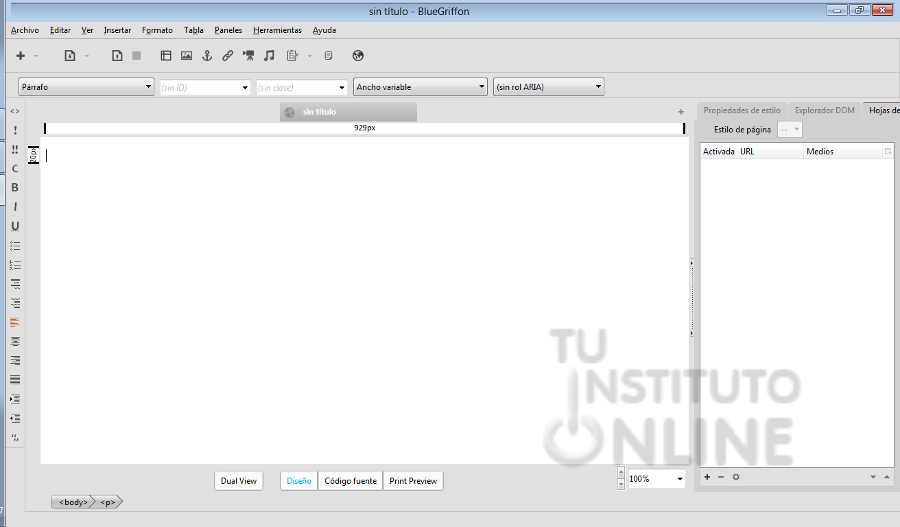Click the plus new document icon
This screenshot has width=900, height=527.
coord(21,56)
